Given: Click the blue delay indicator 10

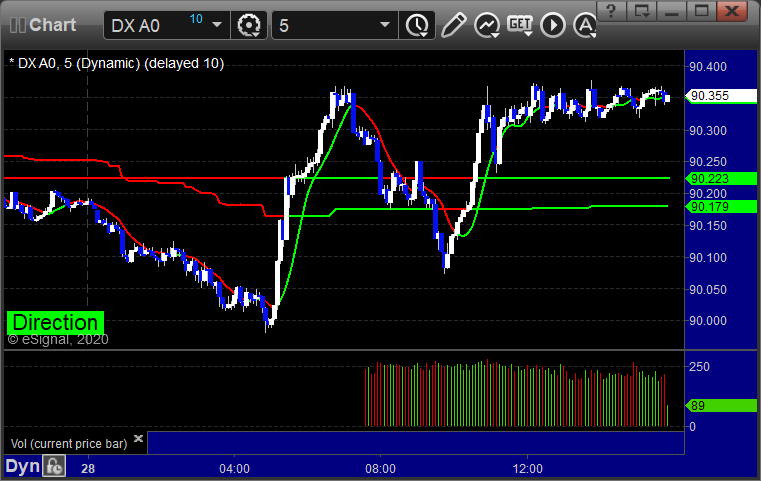Looking at the screenshot, I should pos(196,19).
